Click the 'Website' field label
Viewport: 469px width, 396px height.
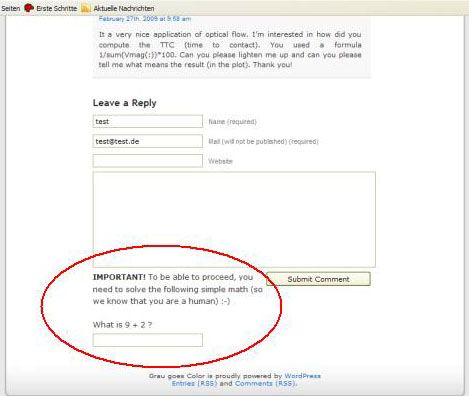coord(220,161)
